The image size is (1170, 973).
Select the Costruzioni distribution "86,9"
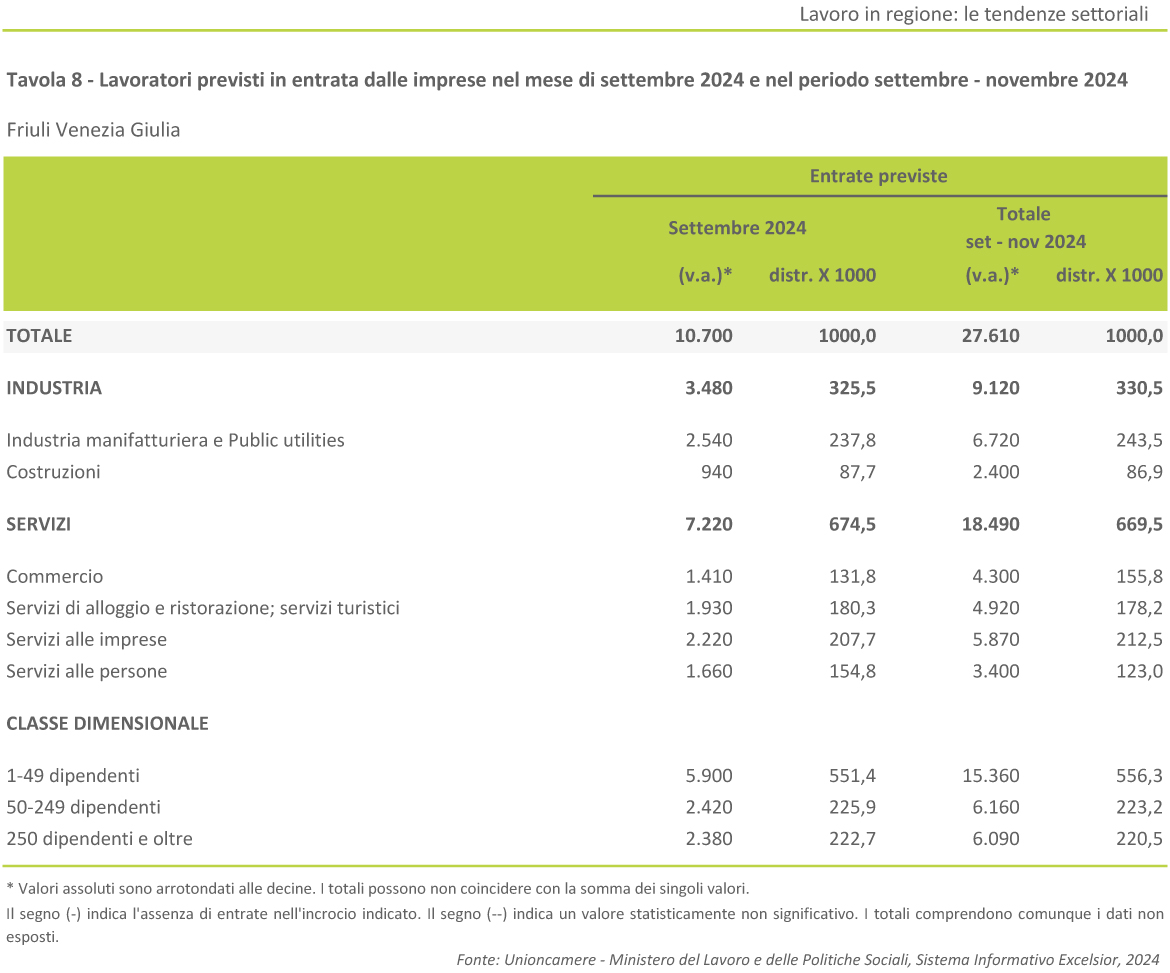coord(1145,472)
